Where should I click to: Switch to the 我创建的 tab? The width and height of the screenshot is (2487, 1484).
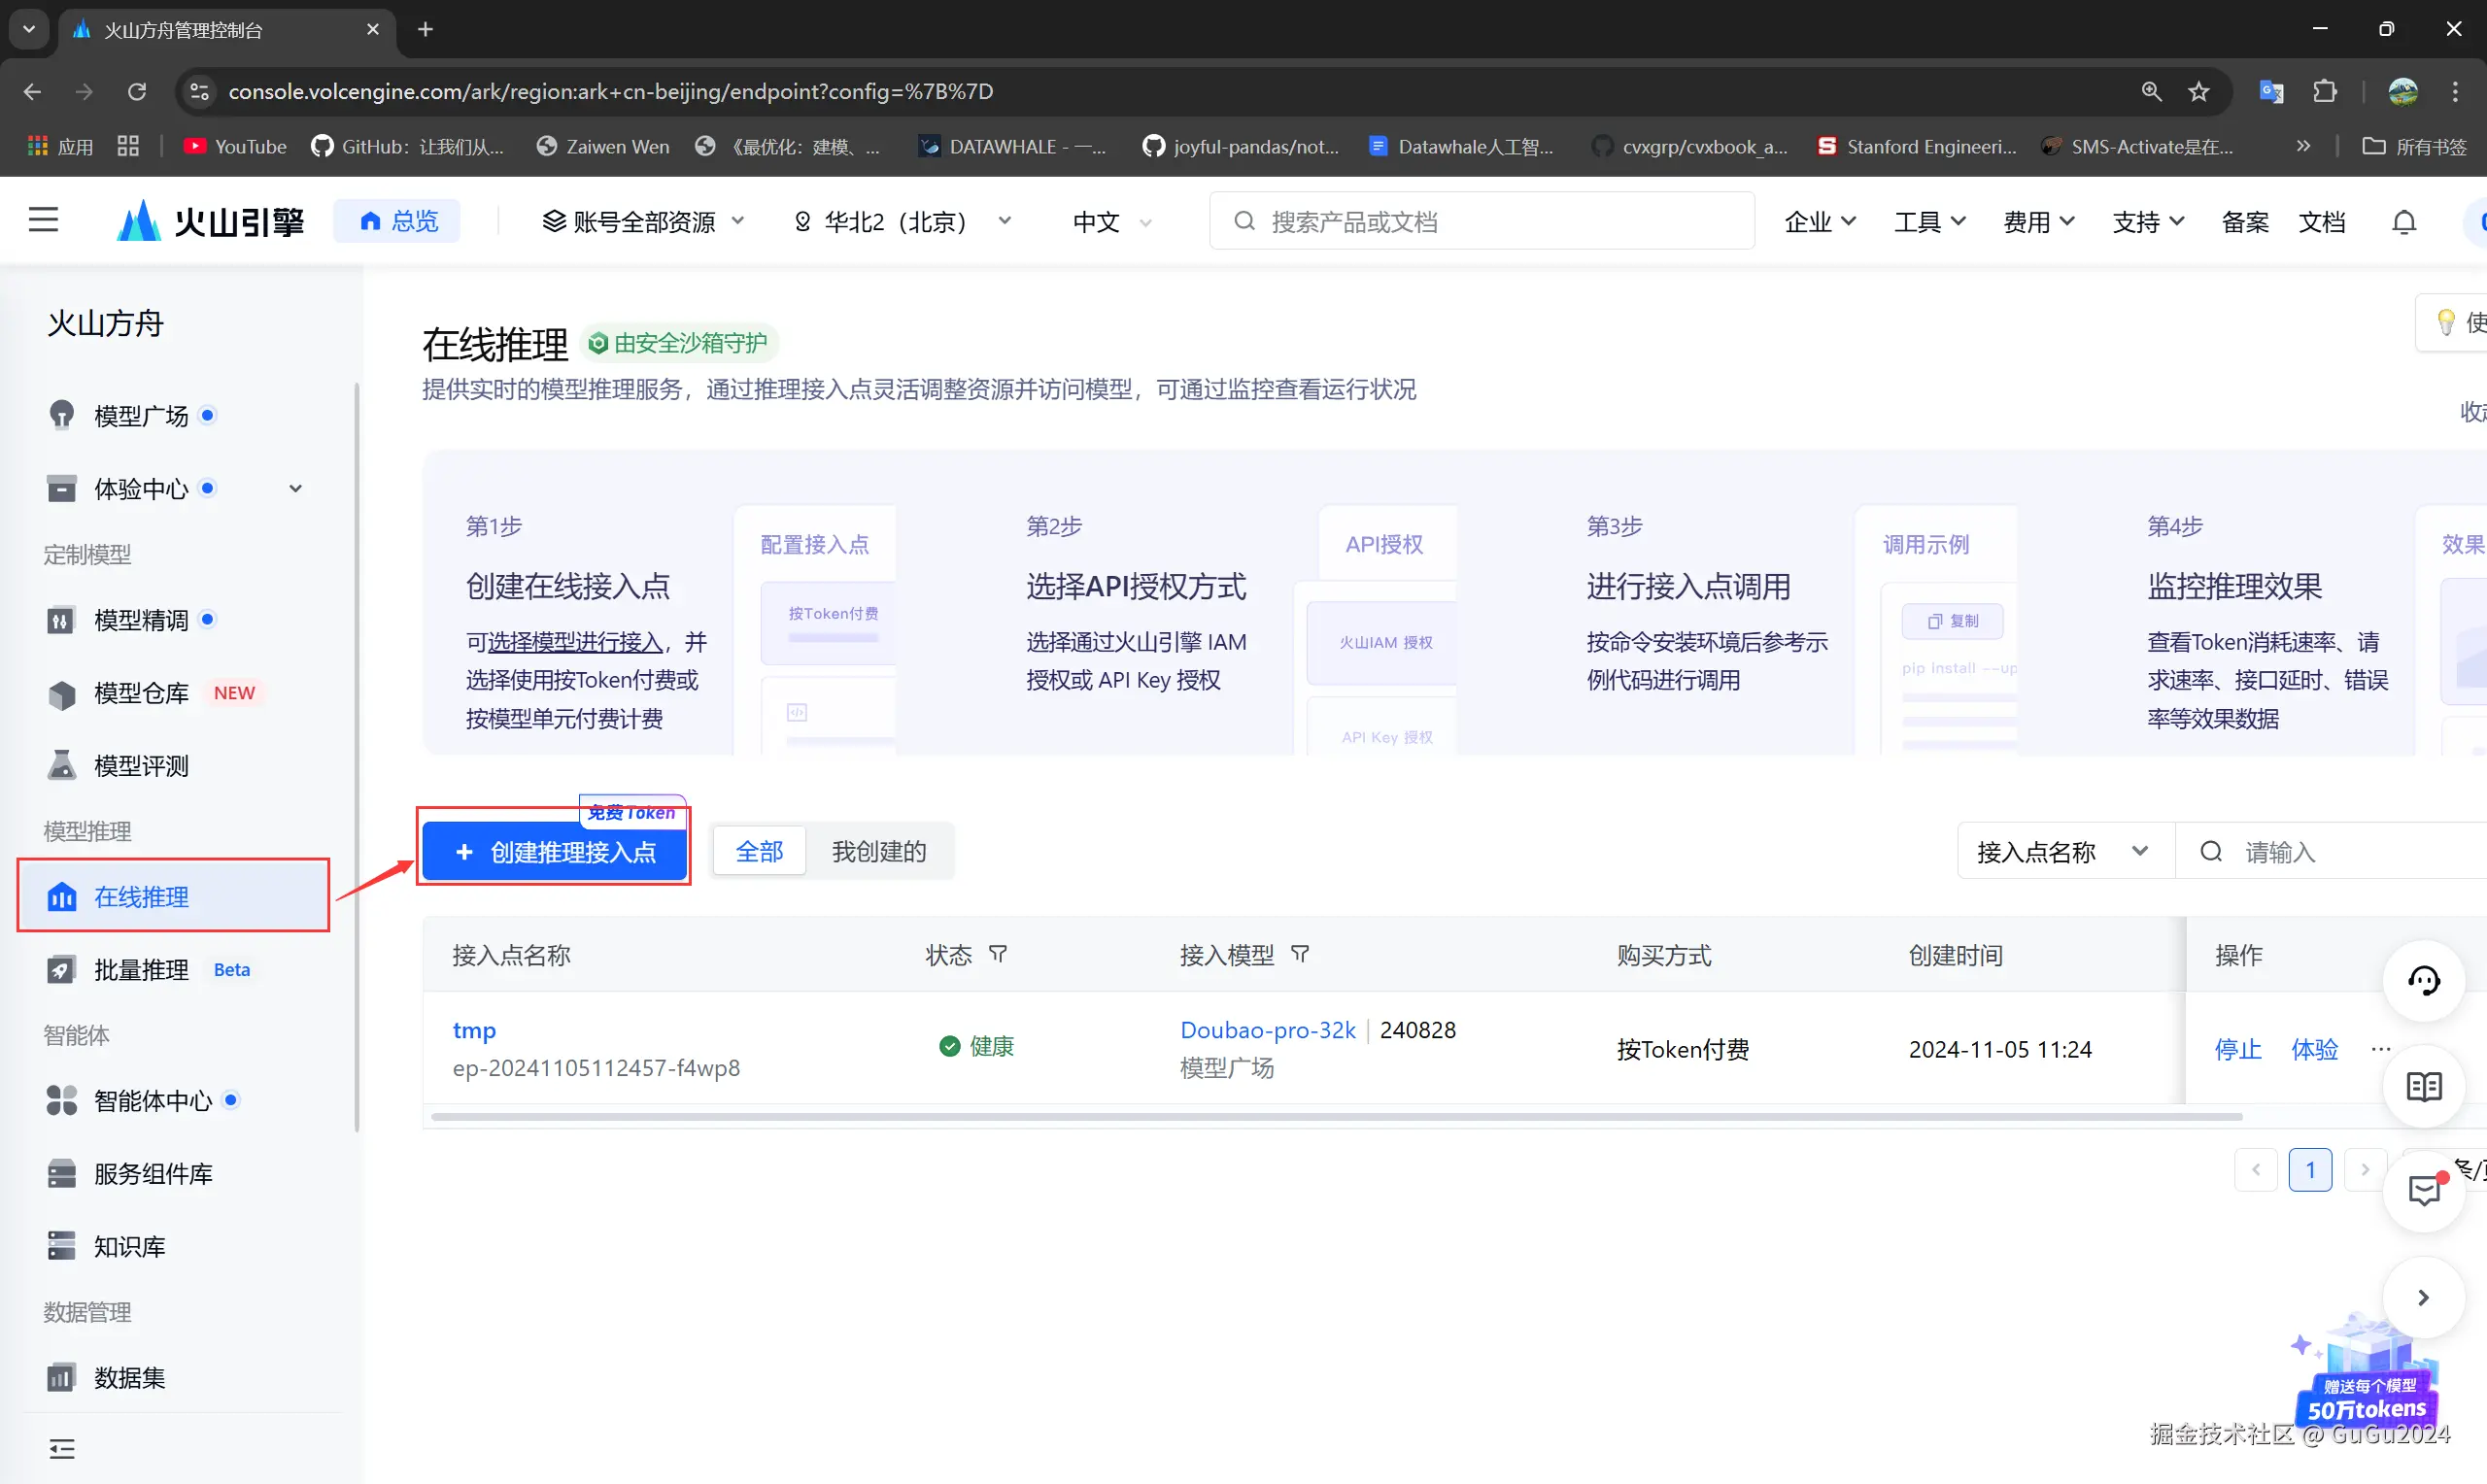878,851
